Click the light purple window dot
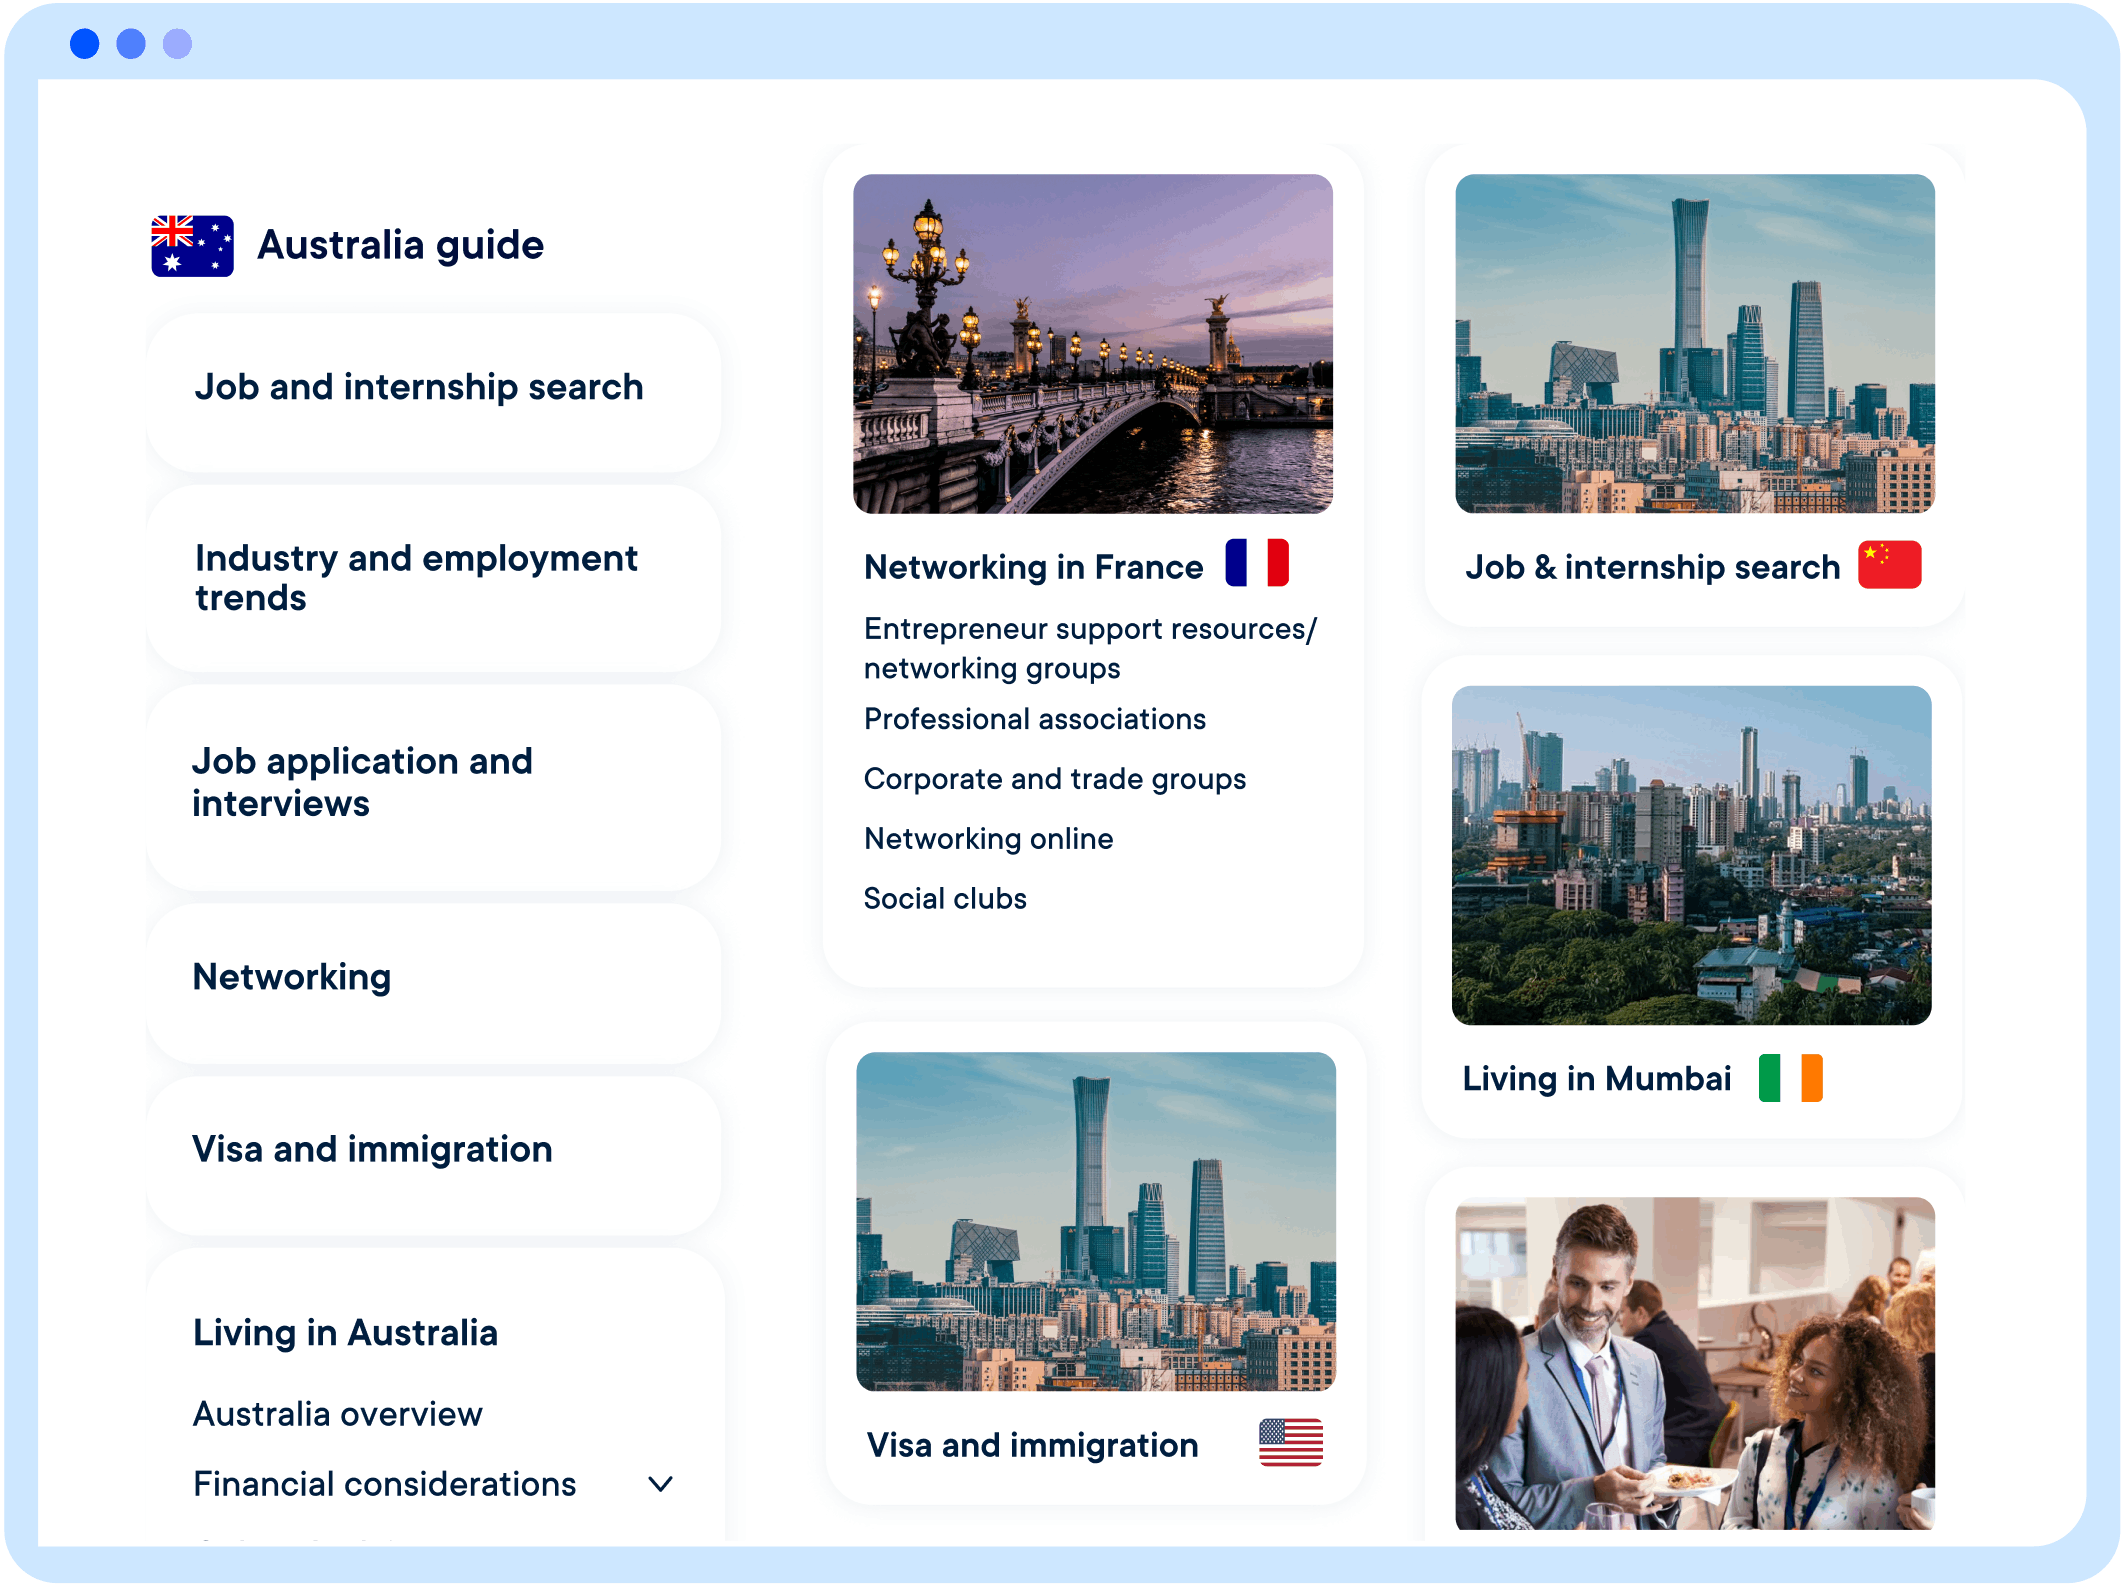Image resolution: width=2122 pixels, height=1586 pixels. tap(178, 44)
